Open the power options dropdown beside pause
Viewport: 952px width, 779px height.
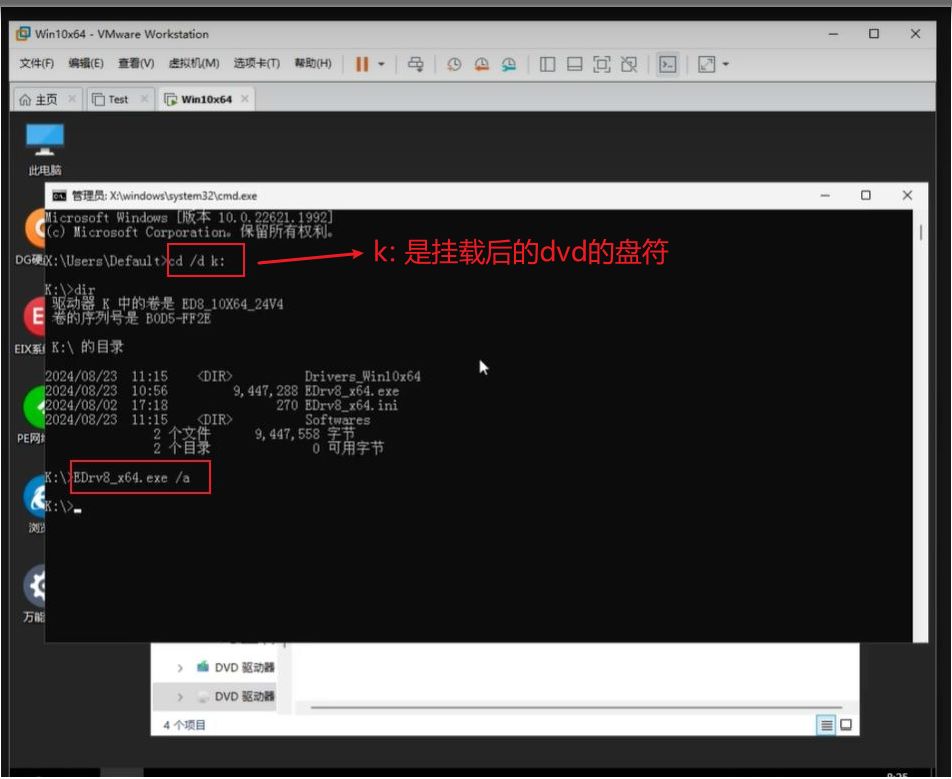pos(381,64)
